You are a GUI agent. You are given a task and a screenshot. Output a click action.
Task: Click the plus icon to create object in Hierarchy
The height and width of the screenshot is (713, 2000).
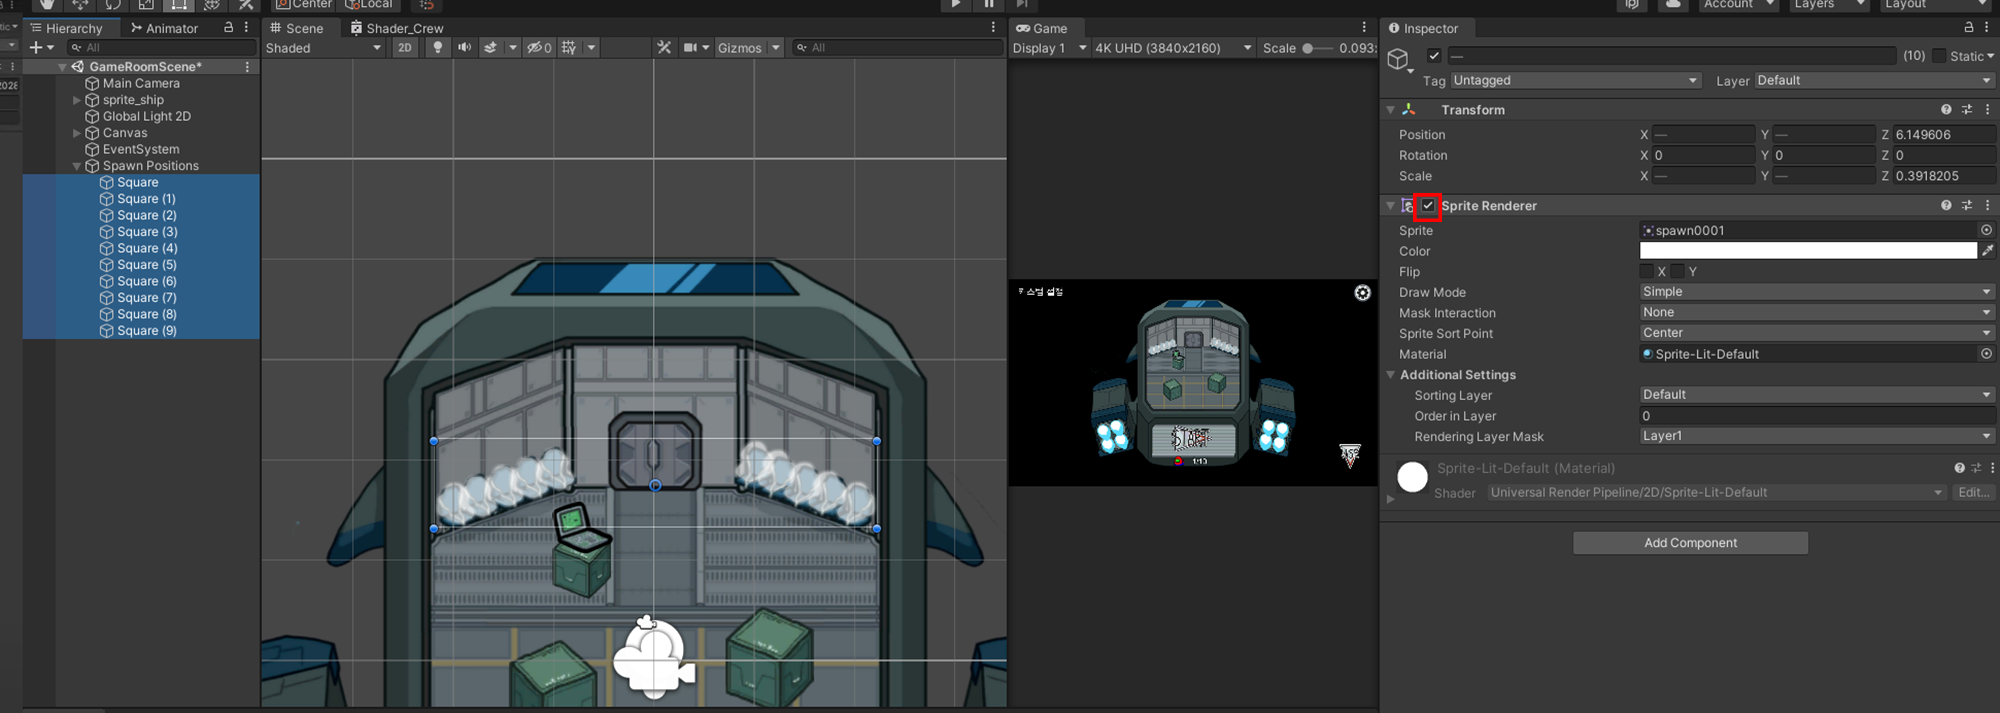tap(36, 48)
